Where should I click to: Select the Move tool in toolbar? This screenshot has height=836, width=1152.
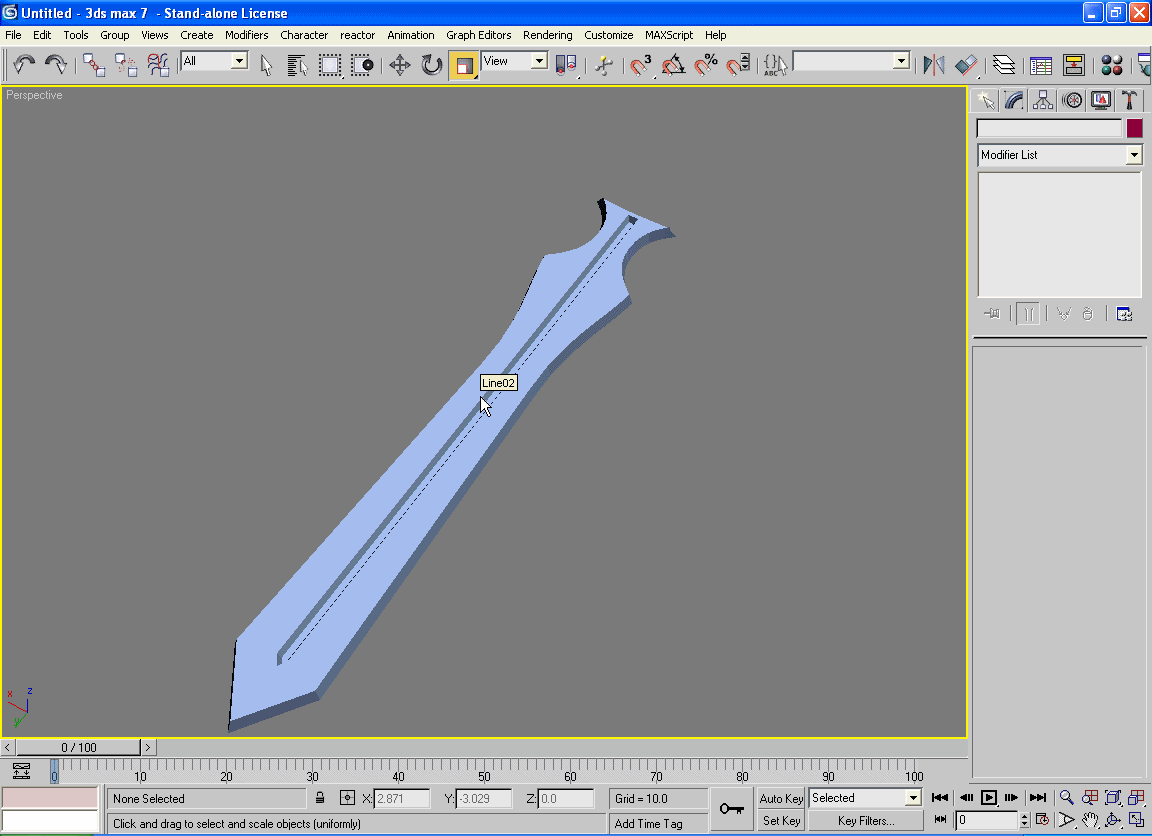400,66
